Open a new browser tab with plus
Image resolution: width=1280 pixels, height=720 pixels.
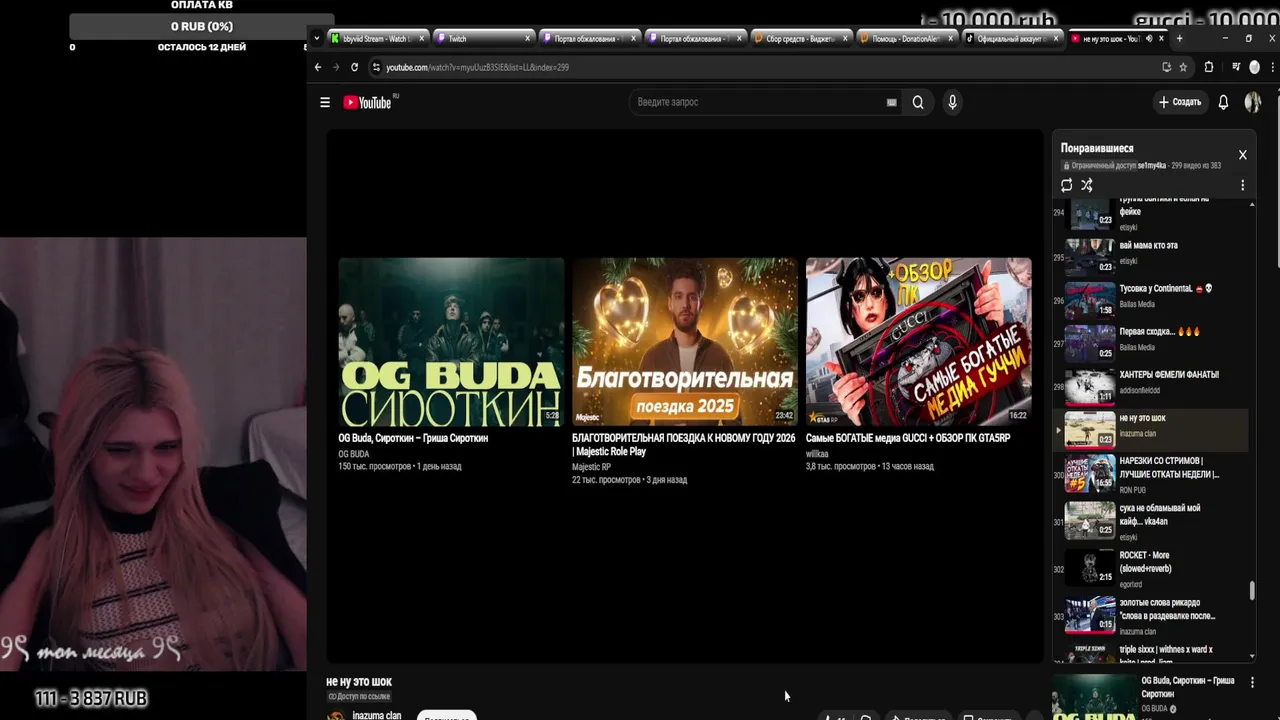tap(1179, 38)
